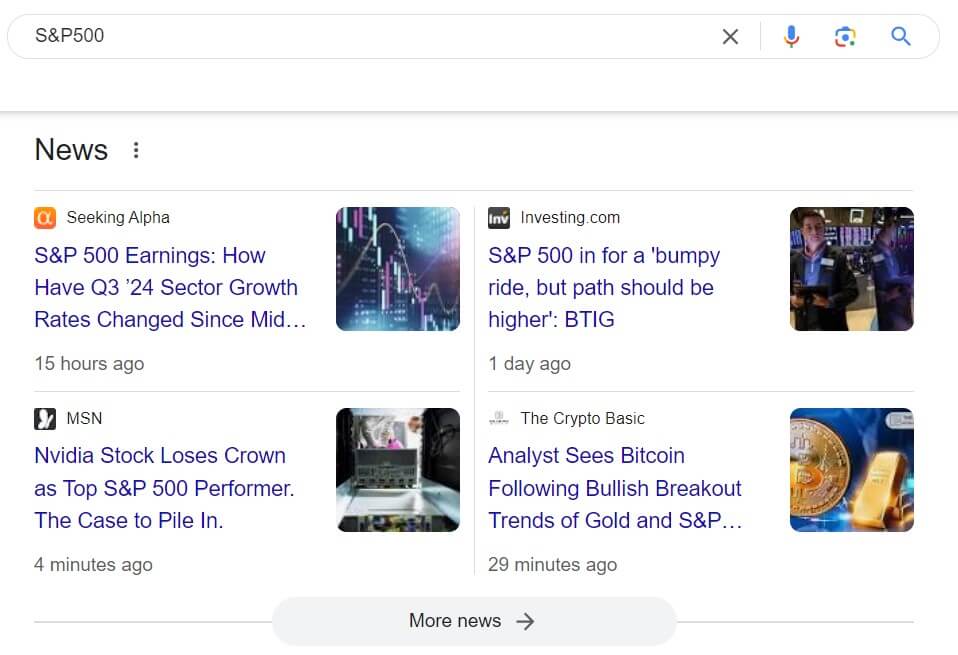Click The Crypto Basic logo icon
The image size is (958, 655).
[x=499, y=419]
